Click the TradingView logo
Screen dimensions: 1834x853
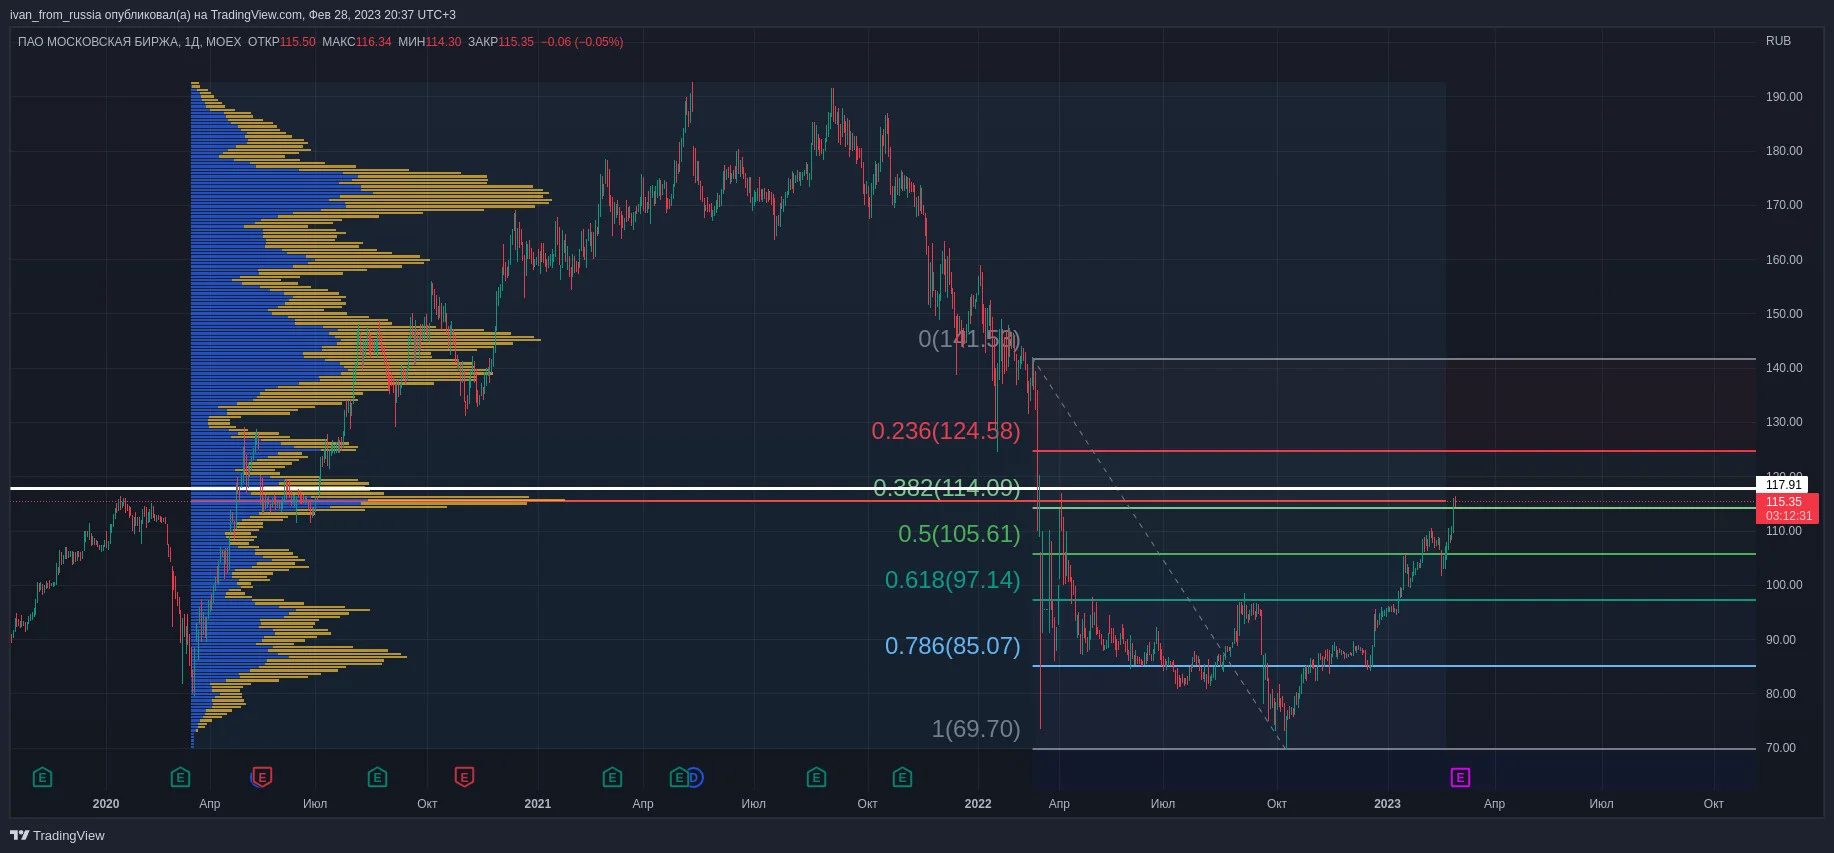point(57,835)
